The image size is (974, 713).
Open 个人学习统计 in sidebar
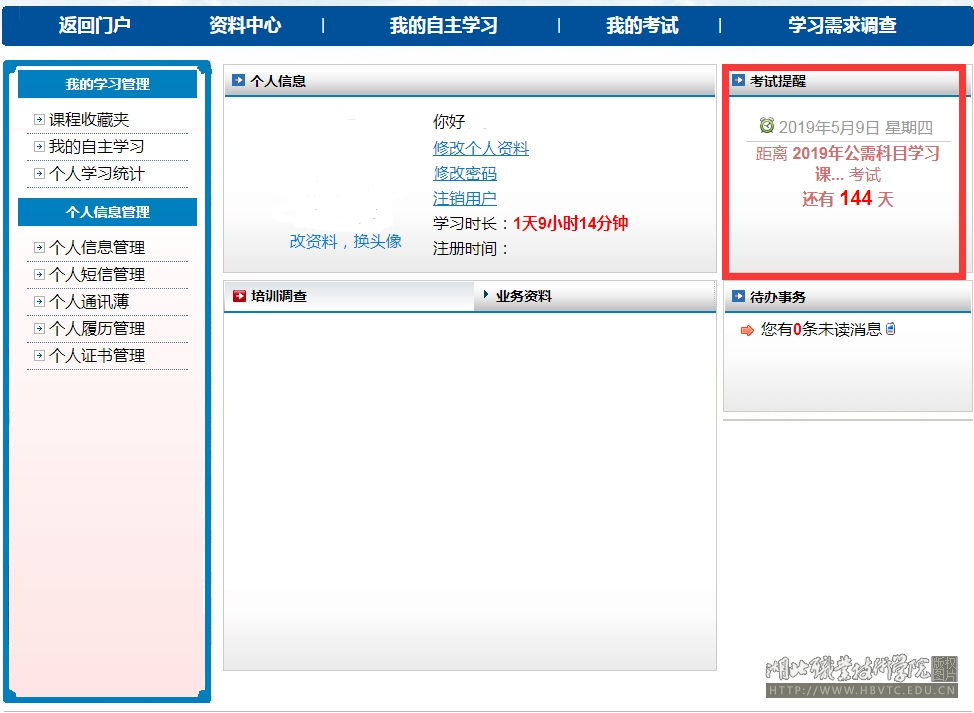[x=97, y=173]
